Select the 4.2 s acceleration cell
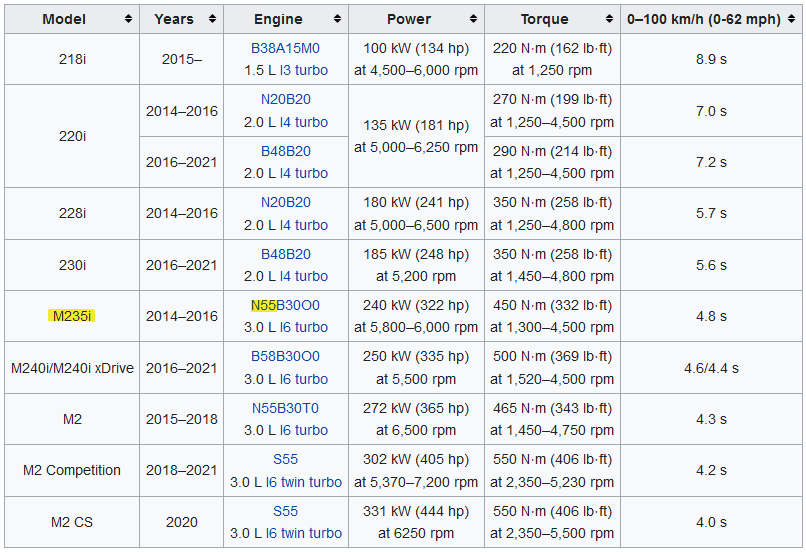The height and width of the screenshot is (552, 806). (711, 470)
